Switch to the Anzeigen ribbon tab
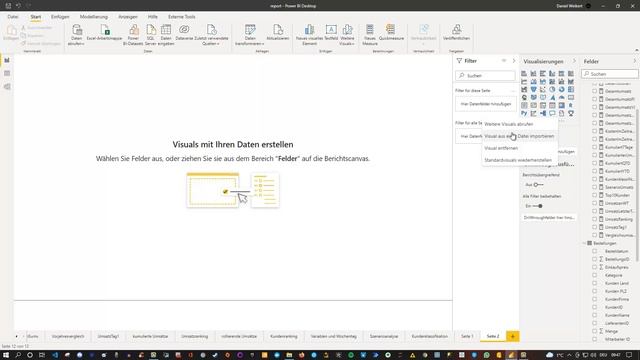The image size is (640, 360). pyautogui.click(x=128, y=17)
